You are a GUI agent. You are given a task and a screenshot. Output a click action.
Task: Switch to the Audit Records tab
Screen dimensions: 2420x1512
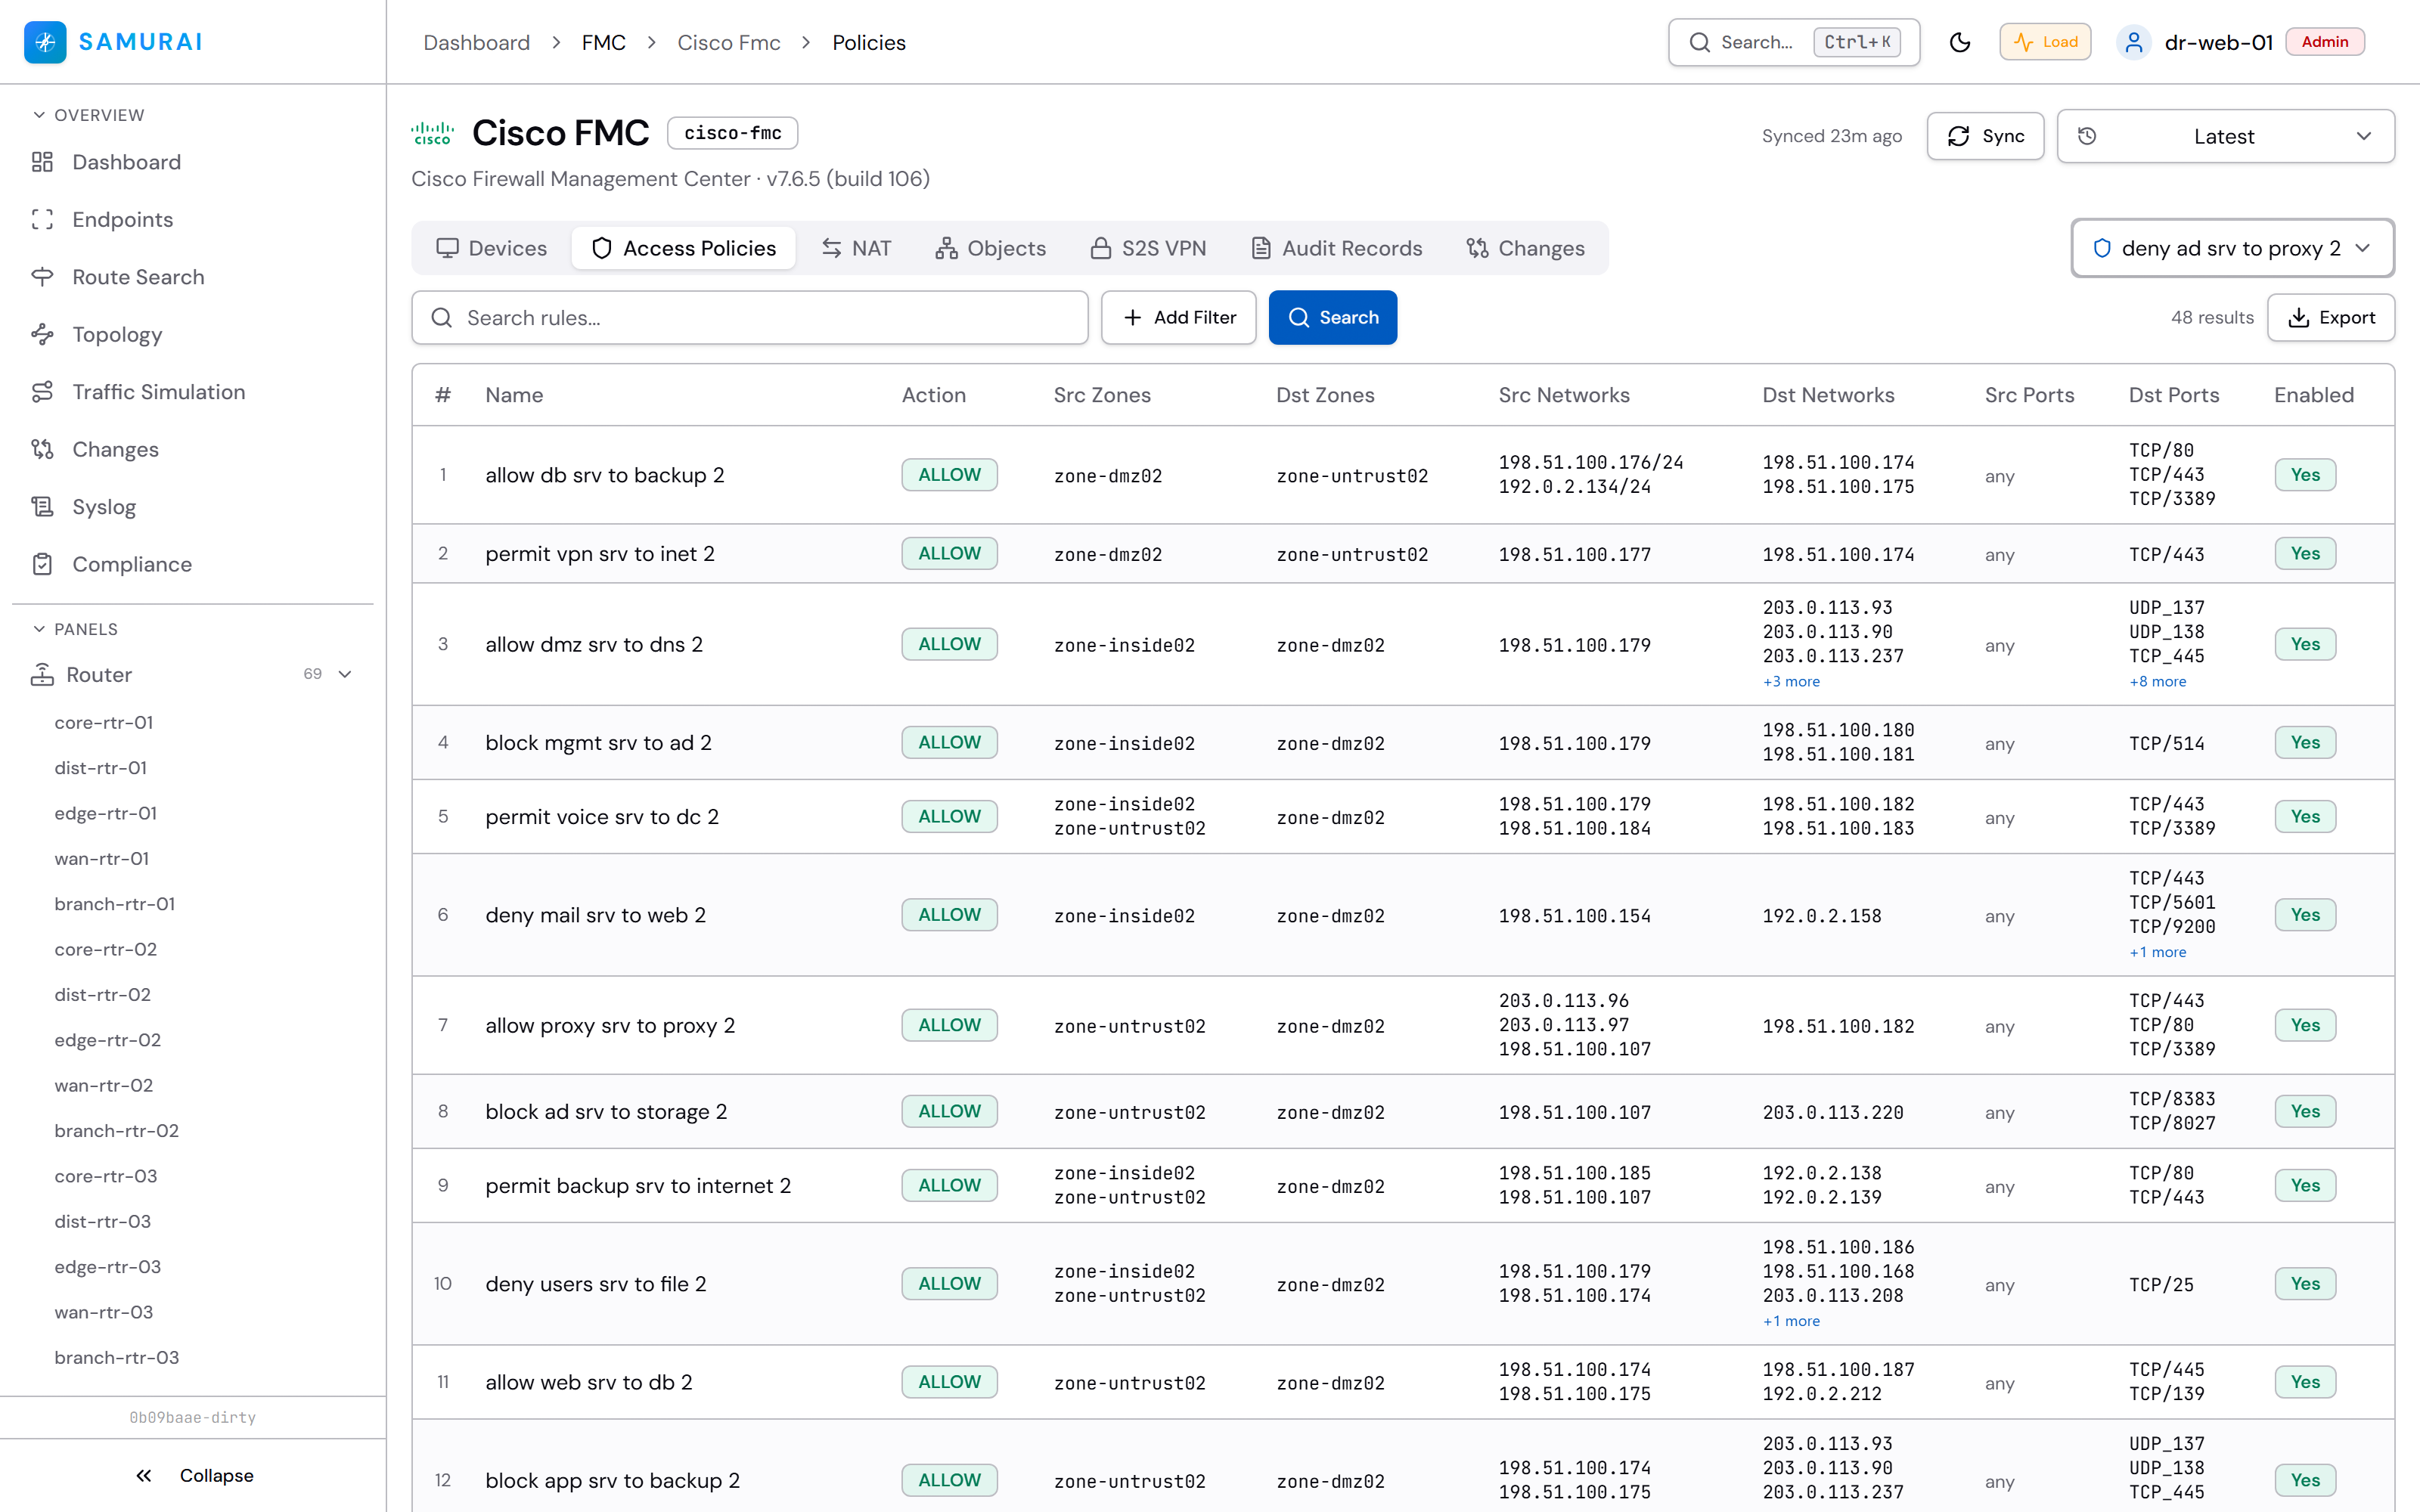pos(1337,248)
